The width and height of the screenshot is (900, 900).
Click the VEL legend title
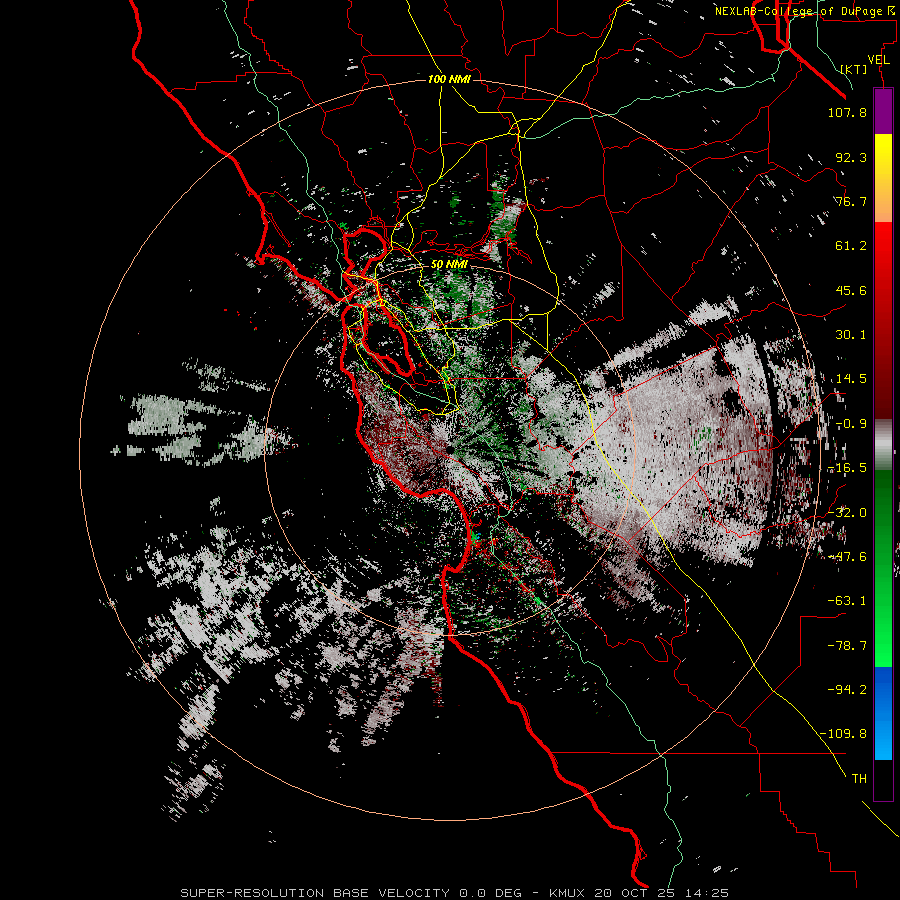coord(879,60)
